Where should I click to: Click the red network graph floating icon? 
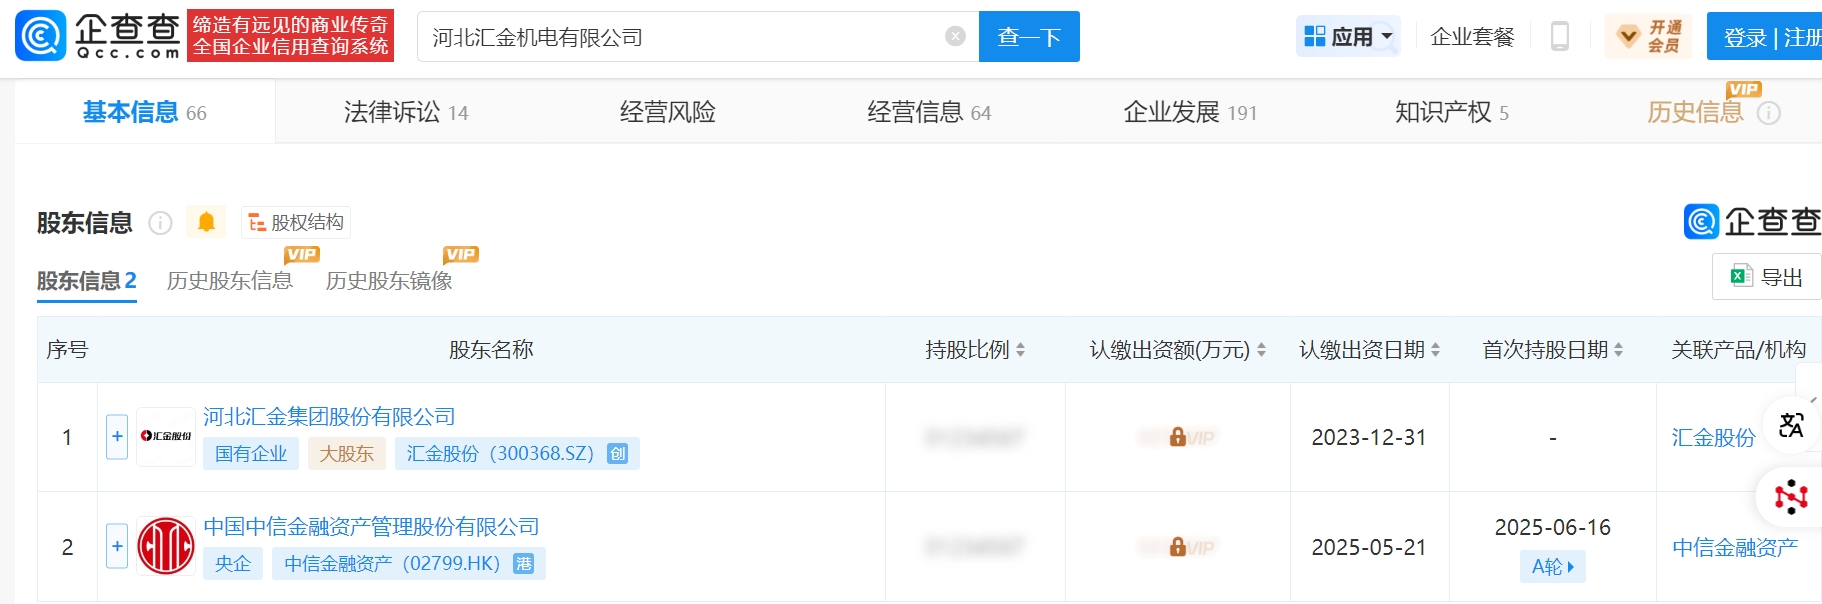pos(1791,497)
